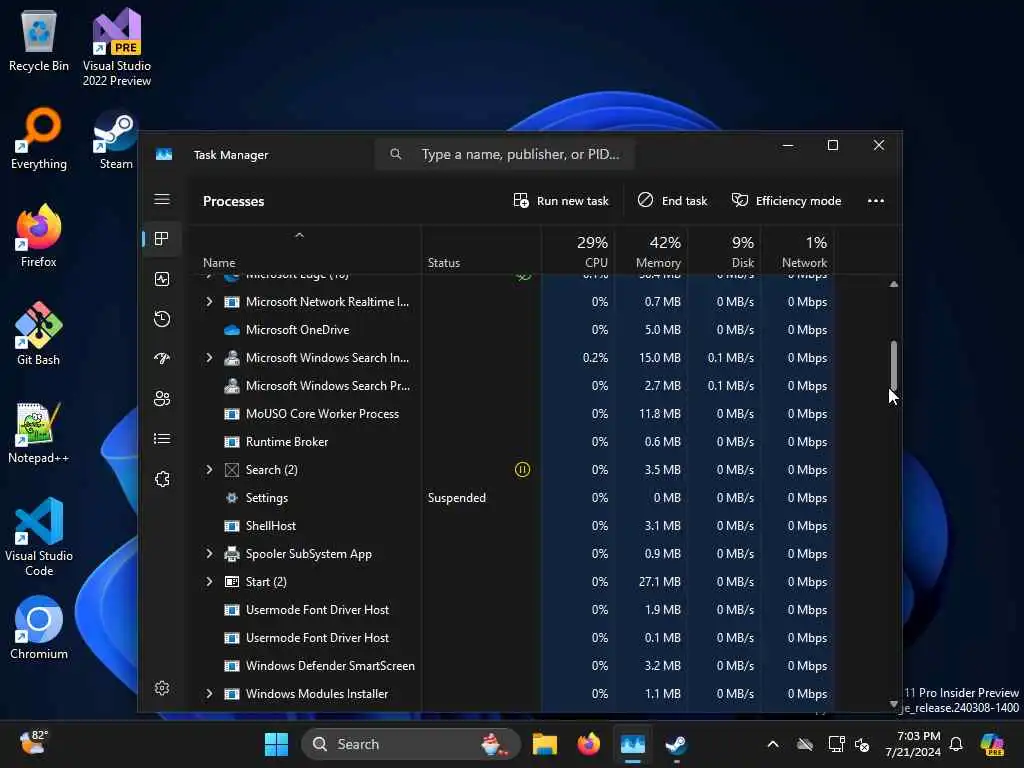Sort processes by the Memory column
Viewport: 1024px width, 768px height.
pos(651,251)
